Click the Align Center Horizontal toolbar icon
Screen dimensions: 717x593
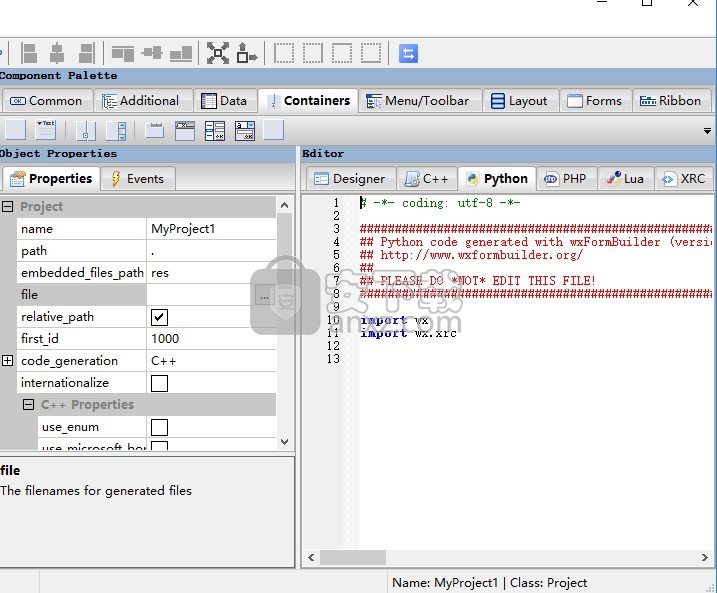[x=57, y=53]
